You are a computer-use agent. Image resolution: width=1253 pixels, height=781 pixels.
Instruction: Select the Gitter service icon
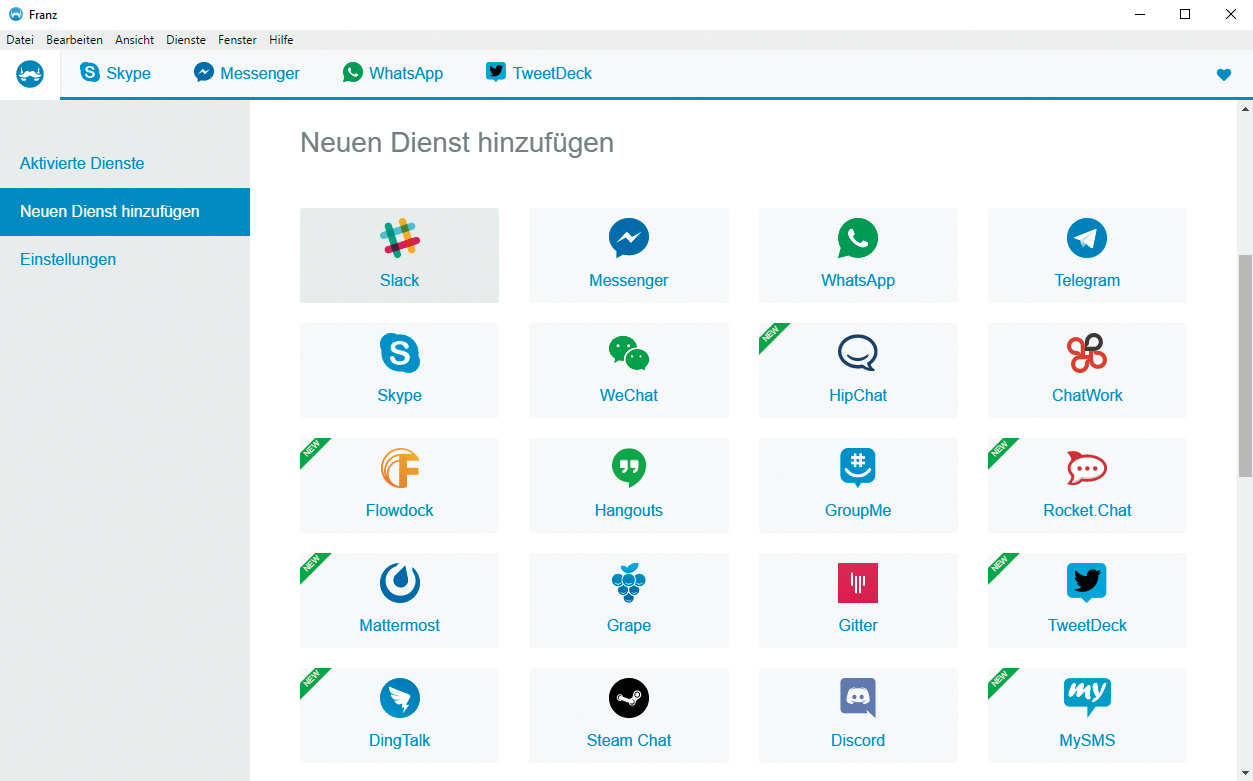click(x=857, y=584)
